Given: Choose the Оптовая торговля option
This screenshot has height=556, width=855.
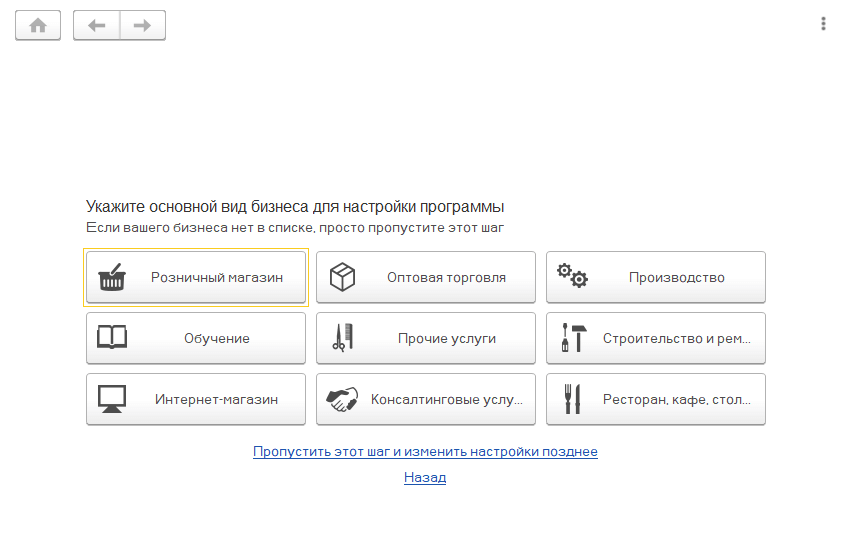Looking at the screenshot, I should coord(426,277).
